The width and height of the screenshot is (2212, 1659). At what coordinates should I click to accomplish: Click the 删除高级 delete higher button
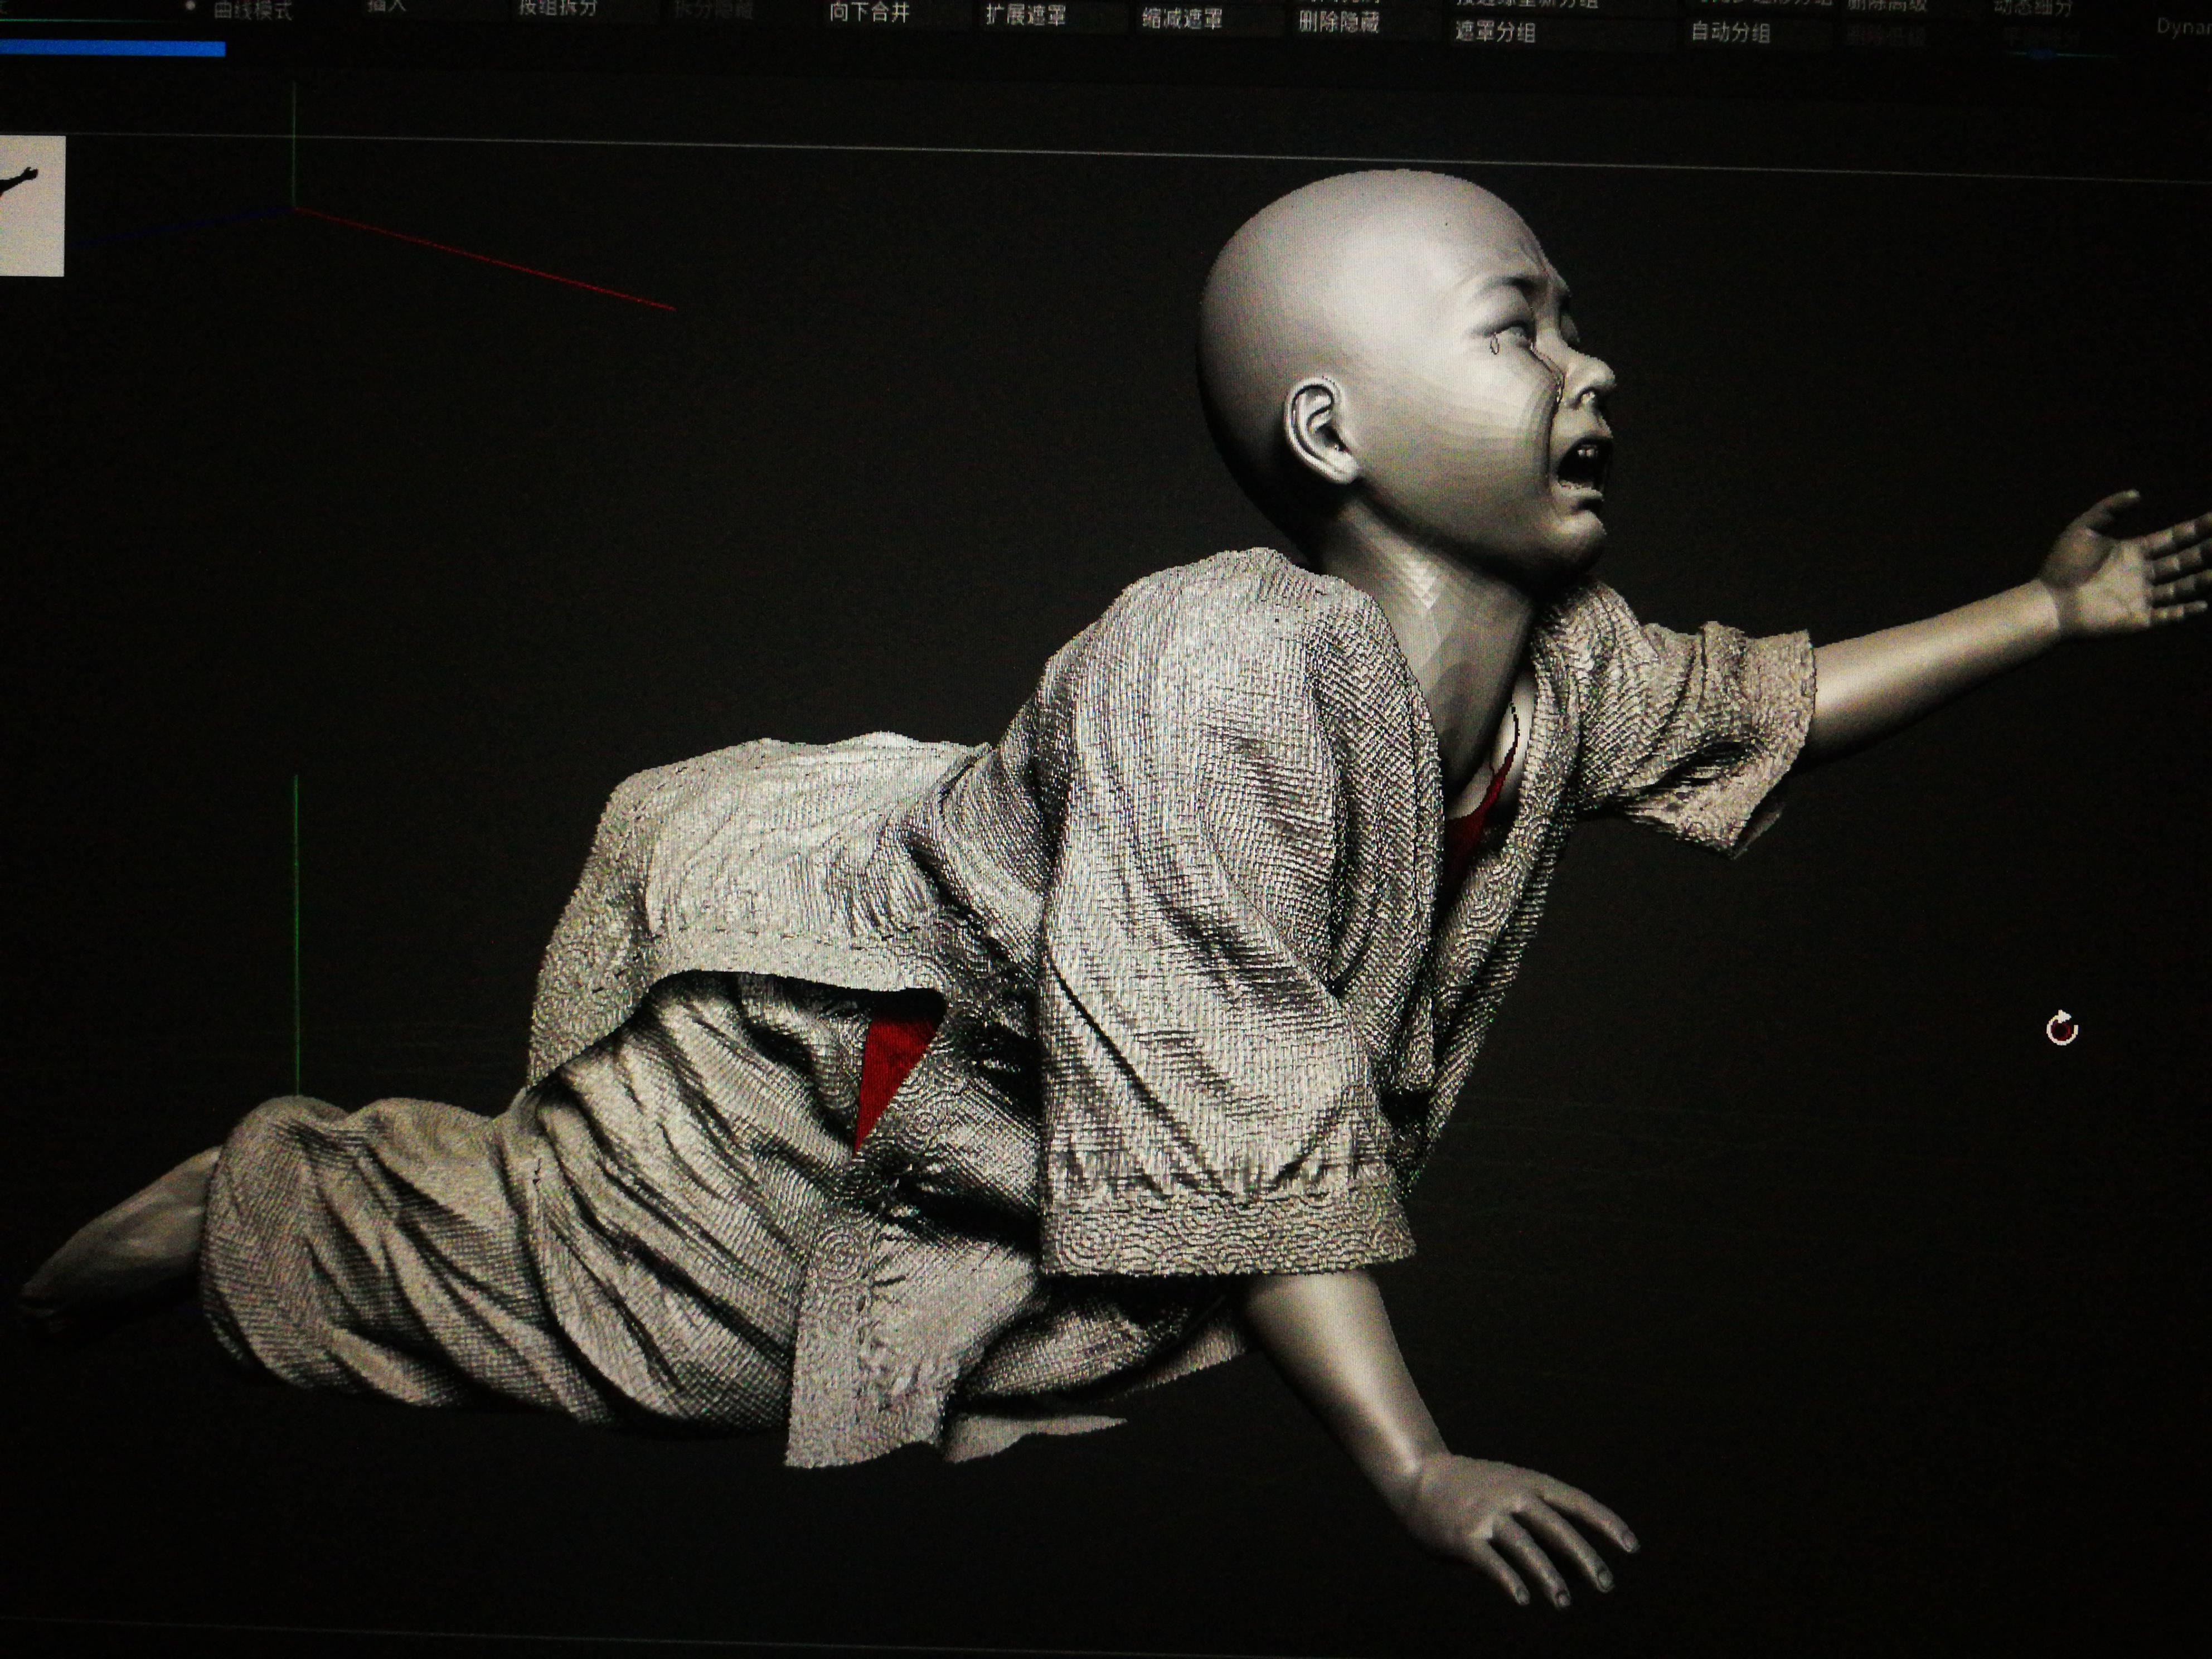tap(1887, 6)
